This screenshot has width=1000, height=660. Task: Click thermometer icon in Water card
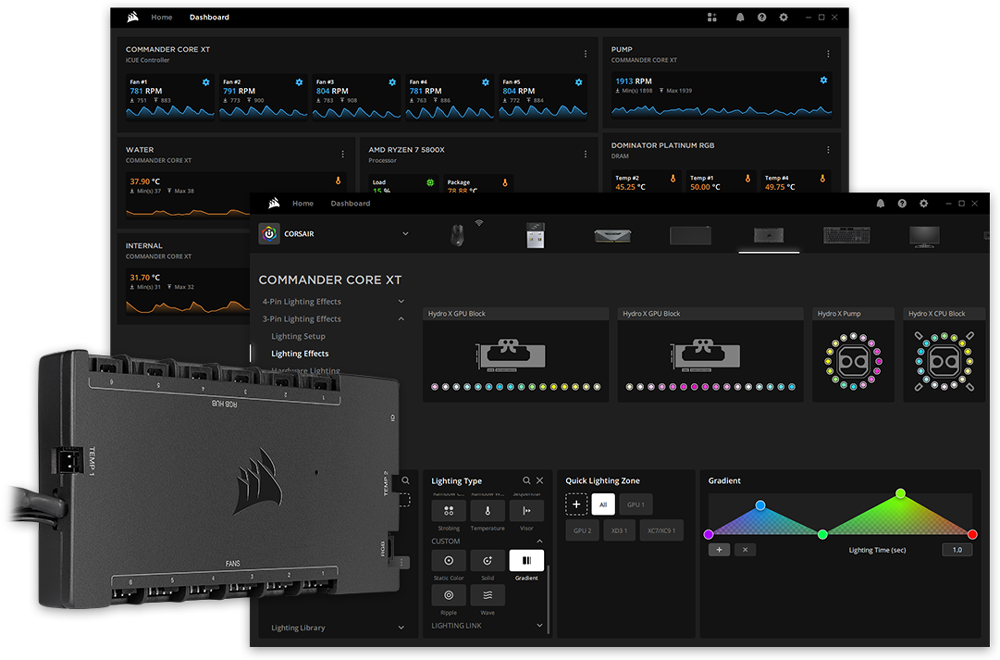click(338, 181)
